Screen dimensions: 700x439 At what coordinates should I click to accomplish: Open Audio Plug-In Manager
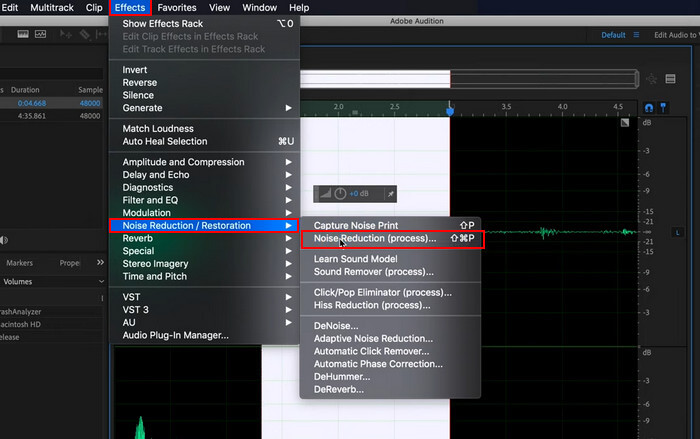204,335
